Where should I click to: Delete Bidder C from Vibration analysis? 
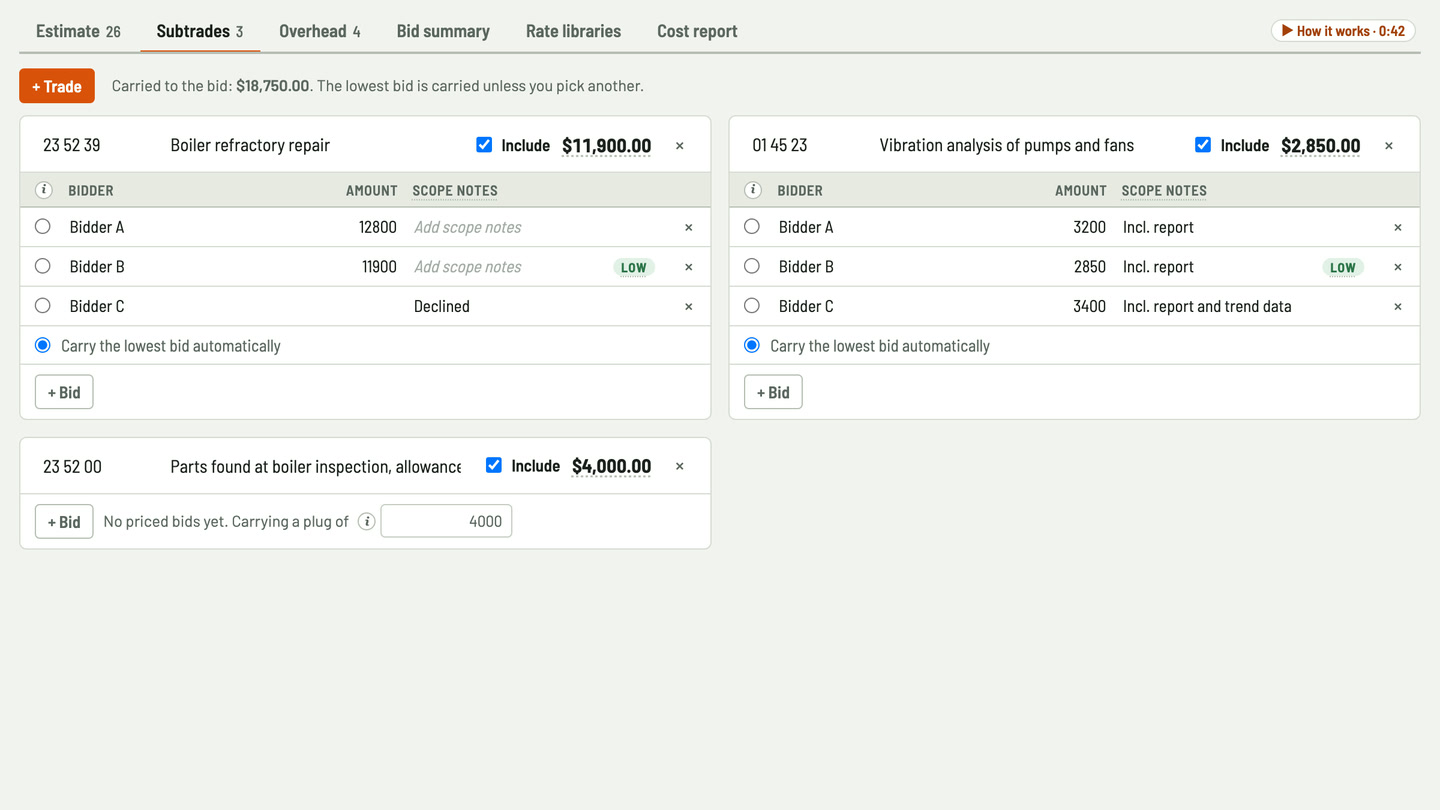1398,307
